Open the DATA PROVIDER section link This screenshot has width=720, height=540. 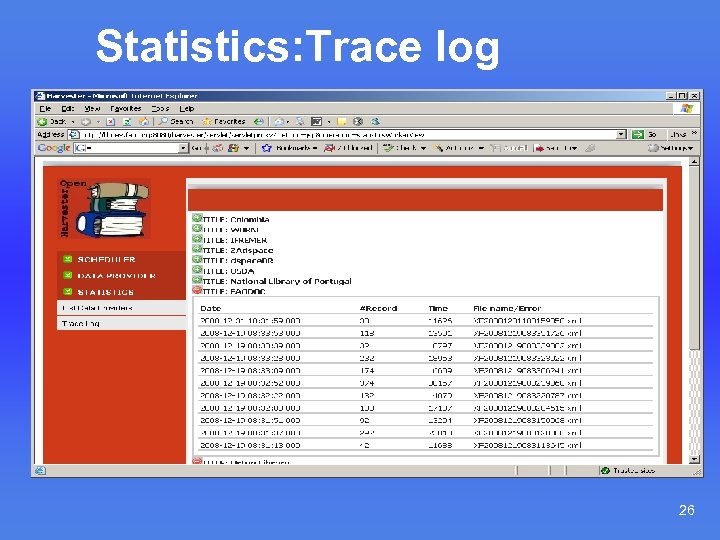tap(117, 276)
